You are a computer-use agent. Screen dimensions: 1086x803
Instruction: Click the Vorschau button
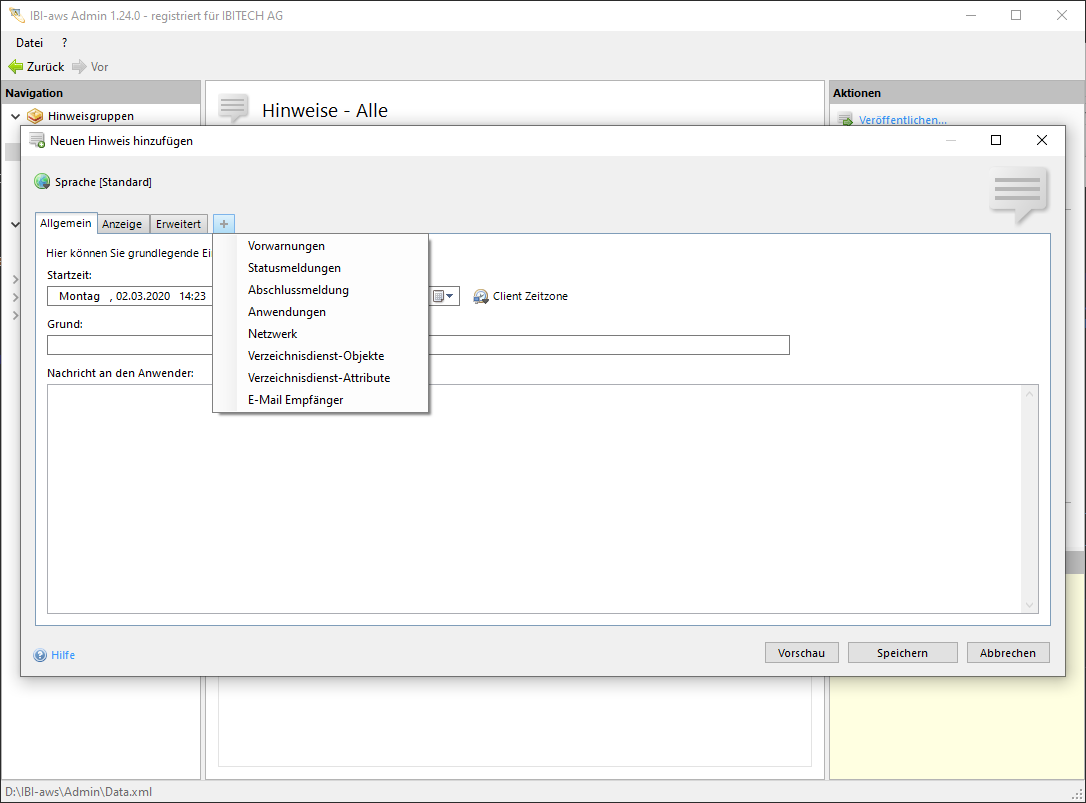[801, 653]
